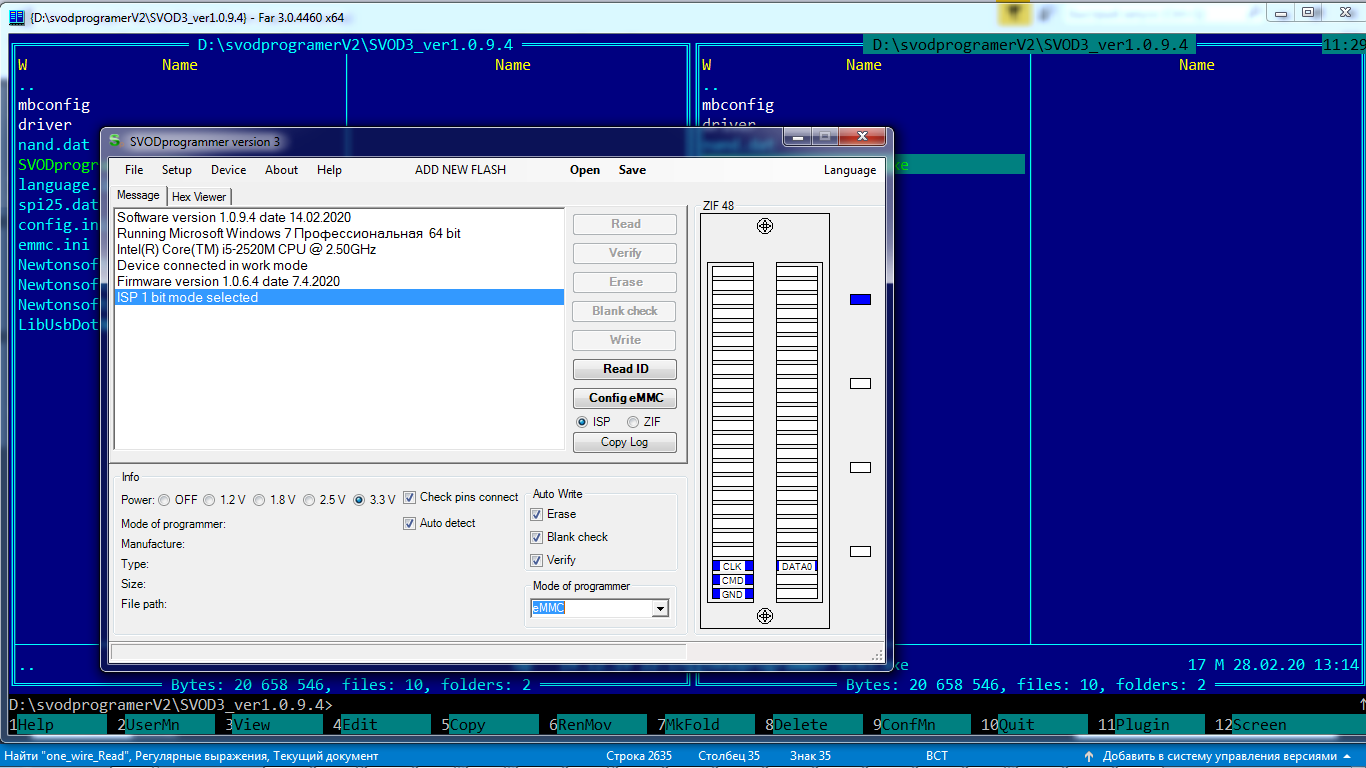This screenshot has width=1366, height=768.
Task: Click the Read button
Action: click(625, 224)
